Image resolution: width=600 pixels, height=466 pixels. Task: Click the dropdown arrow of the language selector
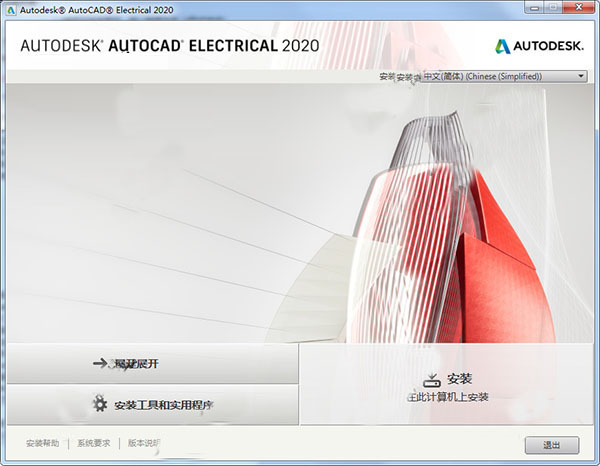click(x=581, y=76)
